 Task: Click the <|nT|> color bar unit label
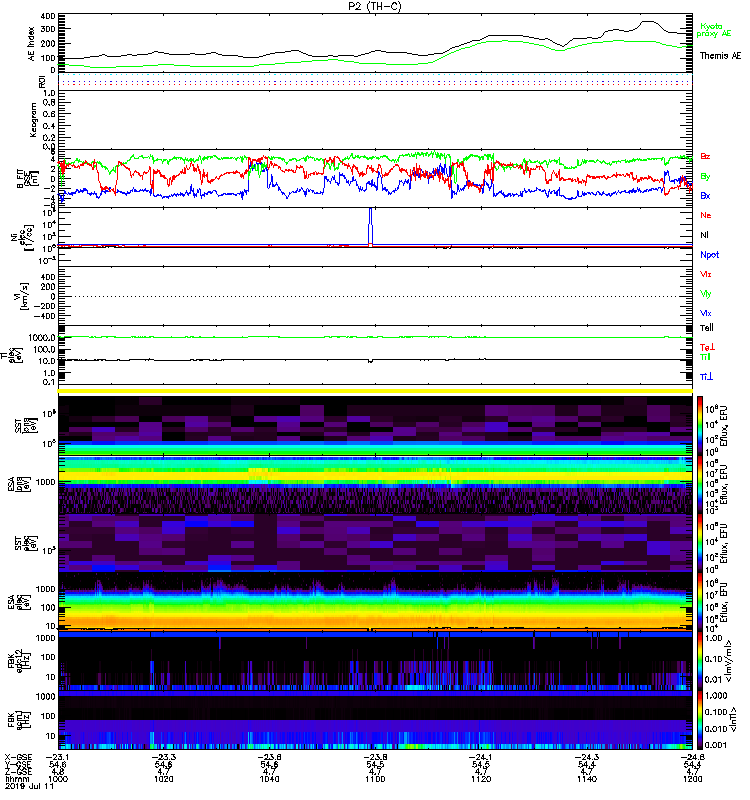[733, 719]
